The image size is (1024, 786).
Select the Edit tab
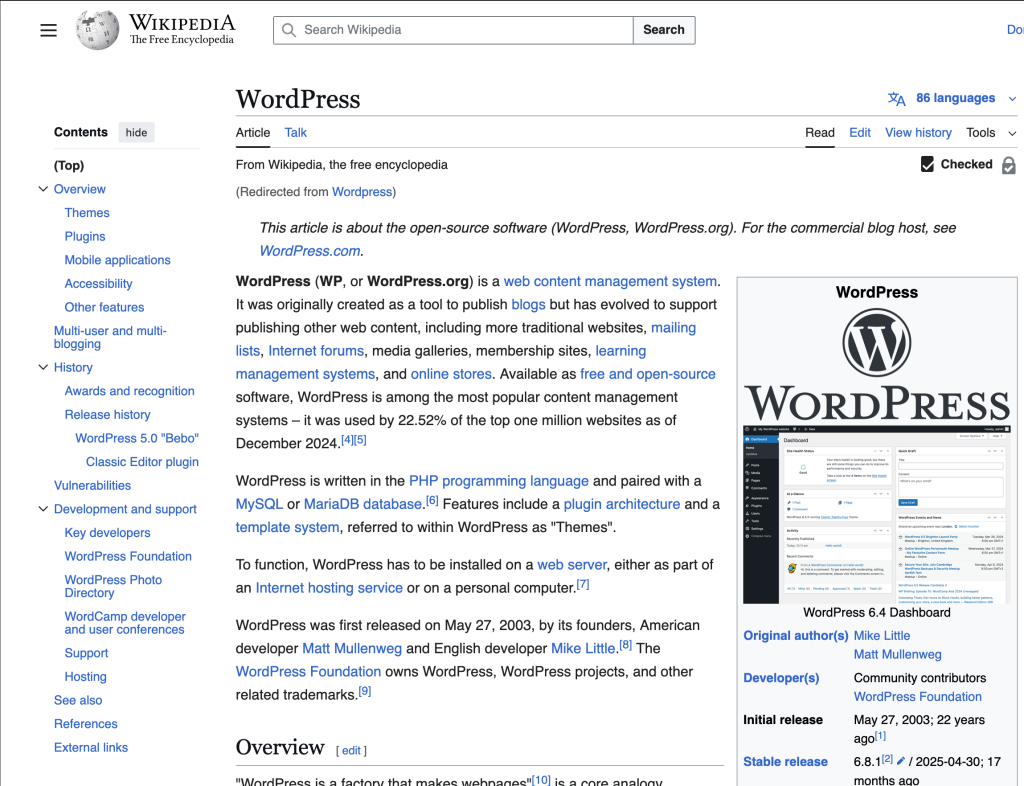[859, 133]
